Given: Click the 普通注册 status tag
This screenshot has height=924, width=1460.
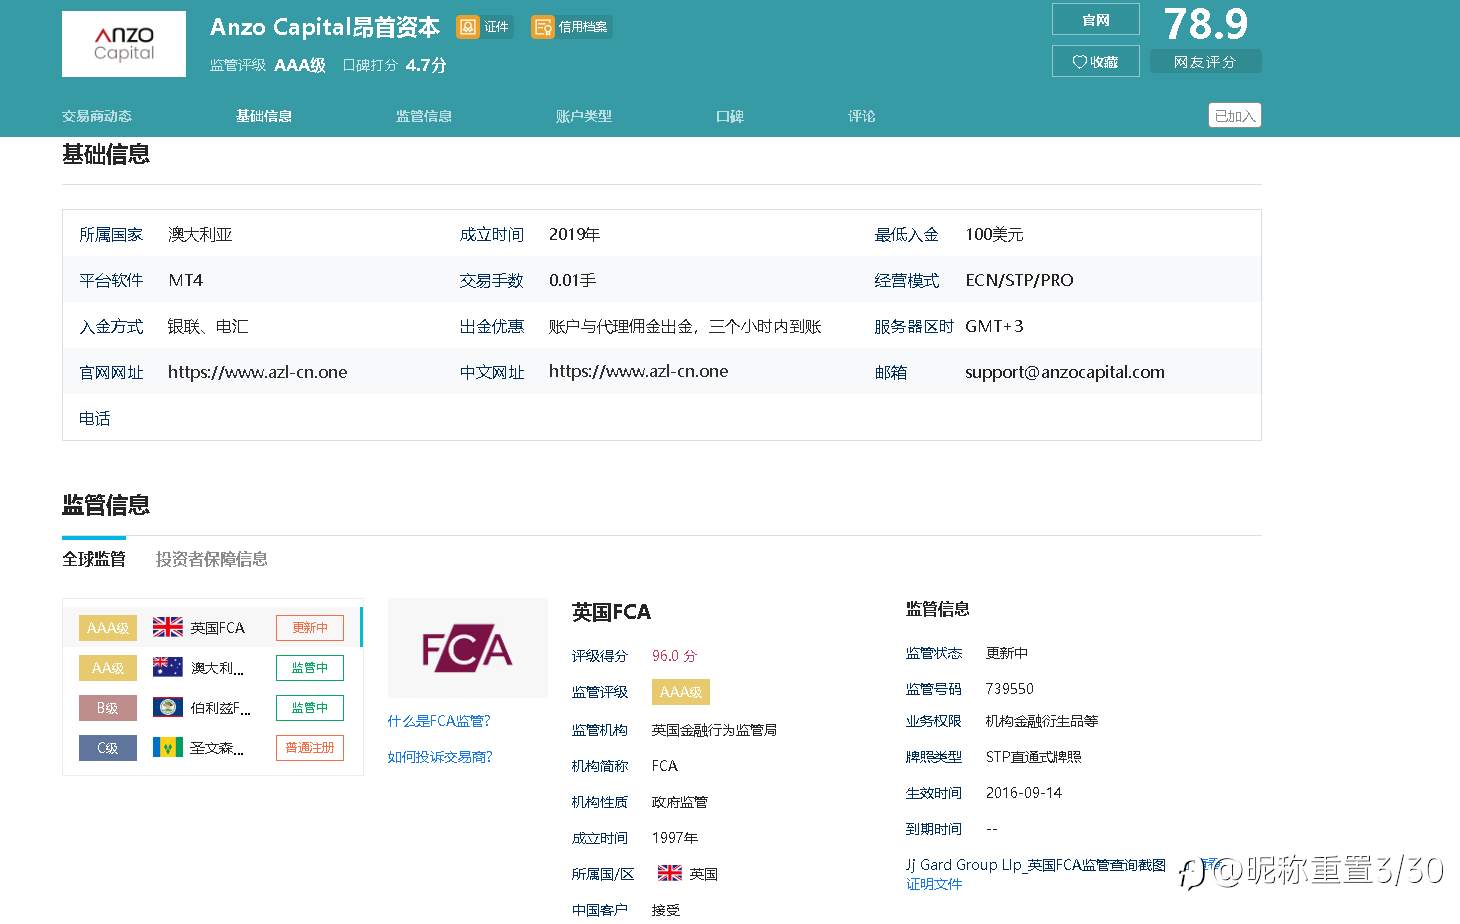Looking at the screenshot, I should [310, 748].
